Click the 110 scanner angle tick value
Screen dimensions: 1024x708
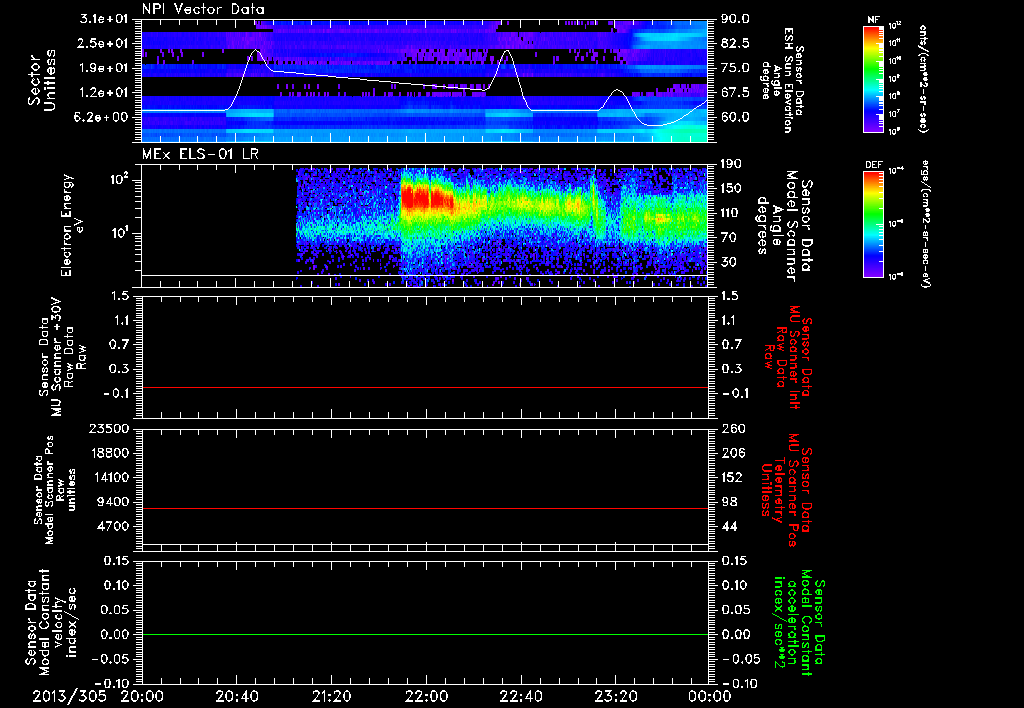point(731,213)
